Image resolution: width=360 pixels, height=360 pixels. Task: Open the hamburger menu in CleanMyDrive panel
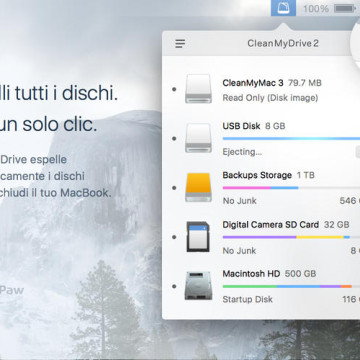tap(180, 43)
